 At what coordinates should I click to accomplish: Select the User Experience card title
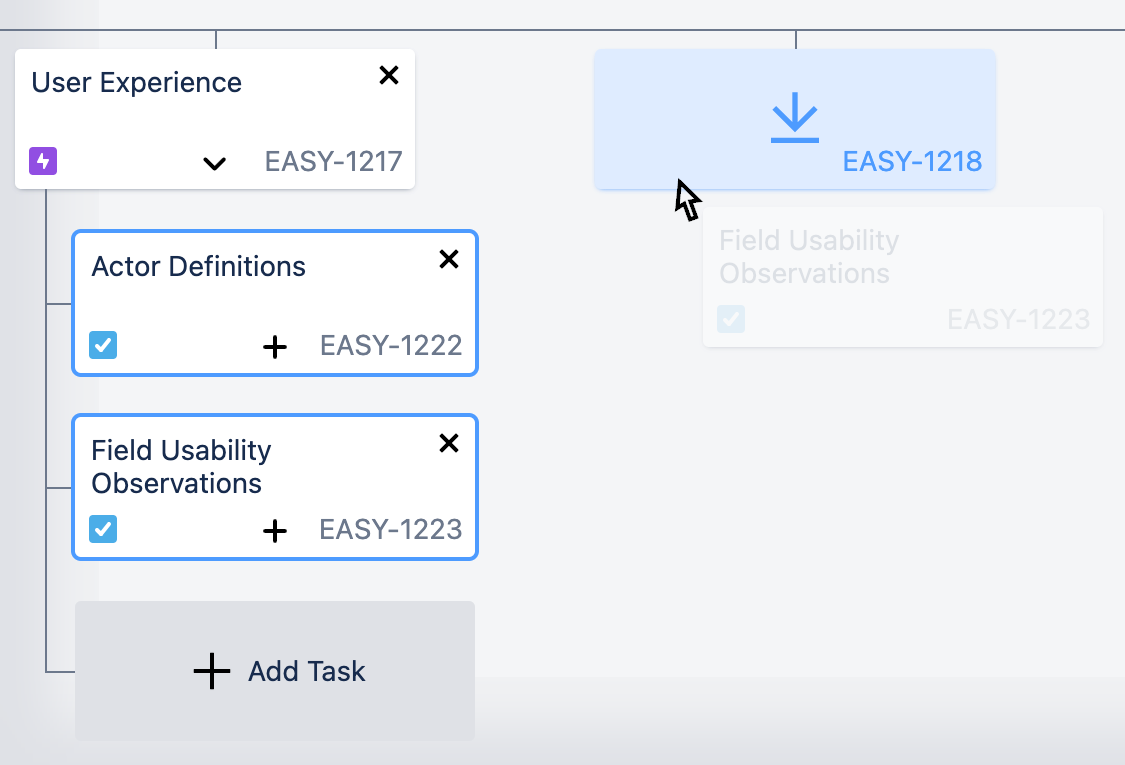(x=136, y=83)
